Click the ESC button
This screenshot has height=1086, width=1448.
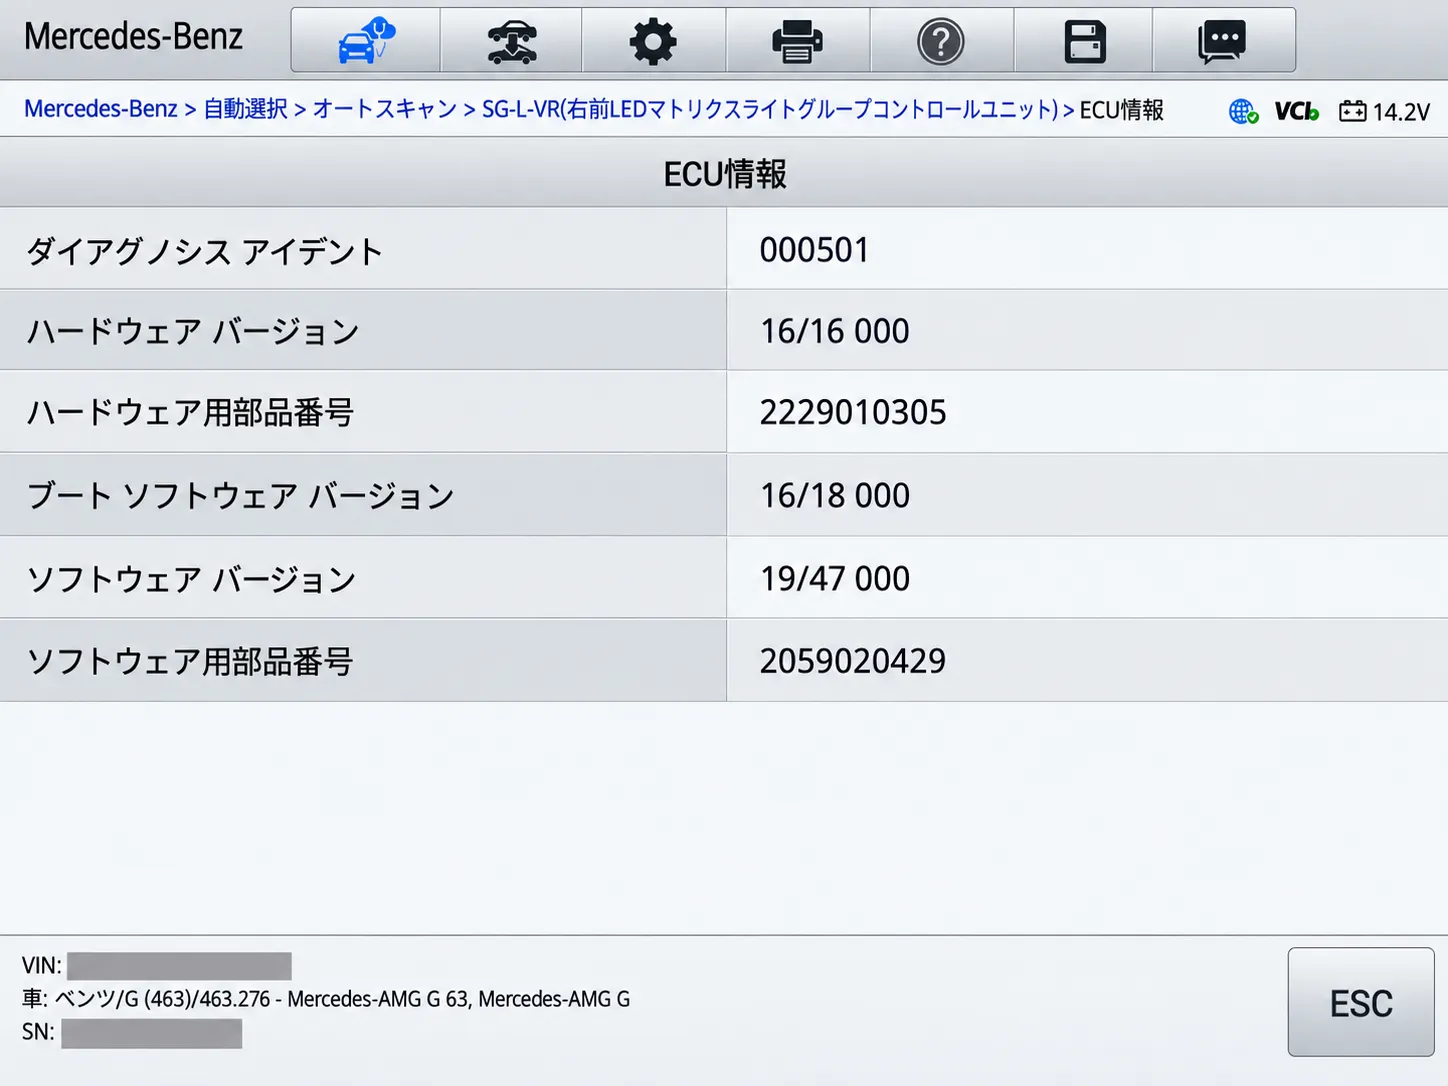tap(1361, 1002)
